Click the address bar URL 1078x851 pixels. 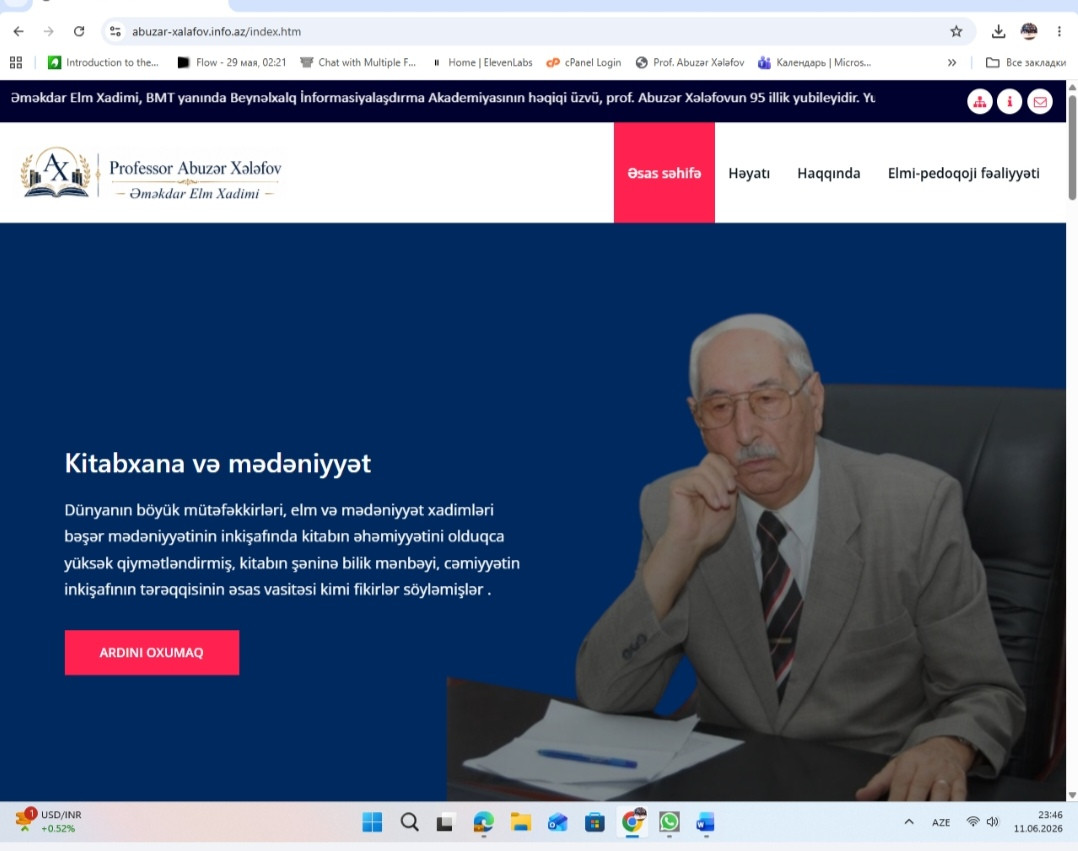217,32
